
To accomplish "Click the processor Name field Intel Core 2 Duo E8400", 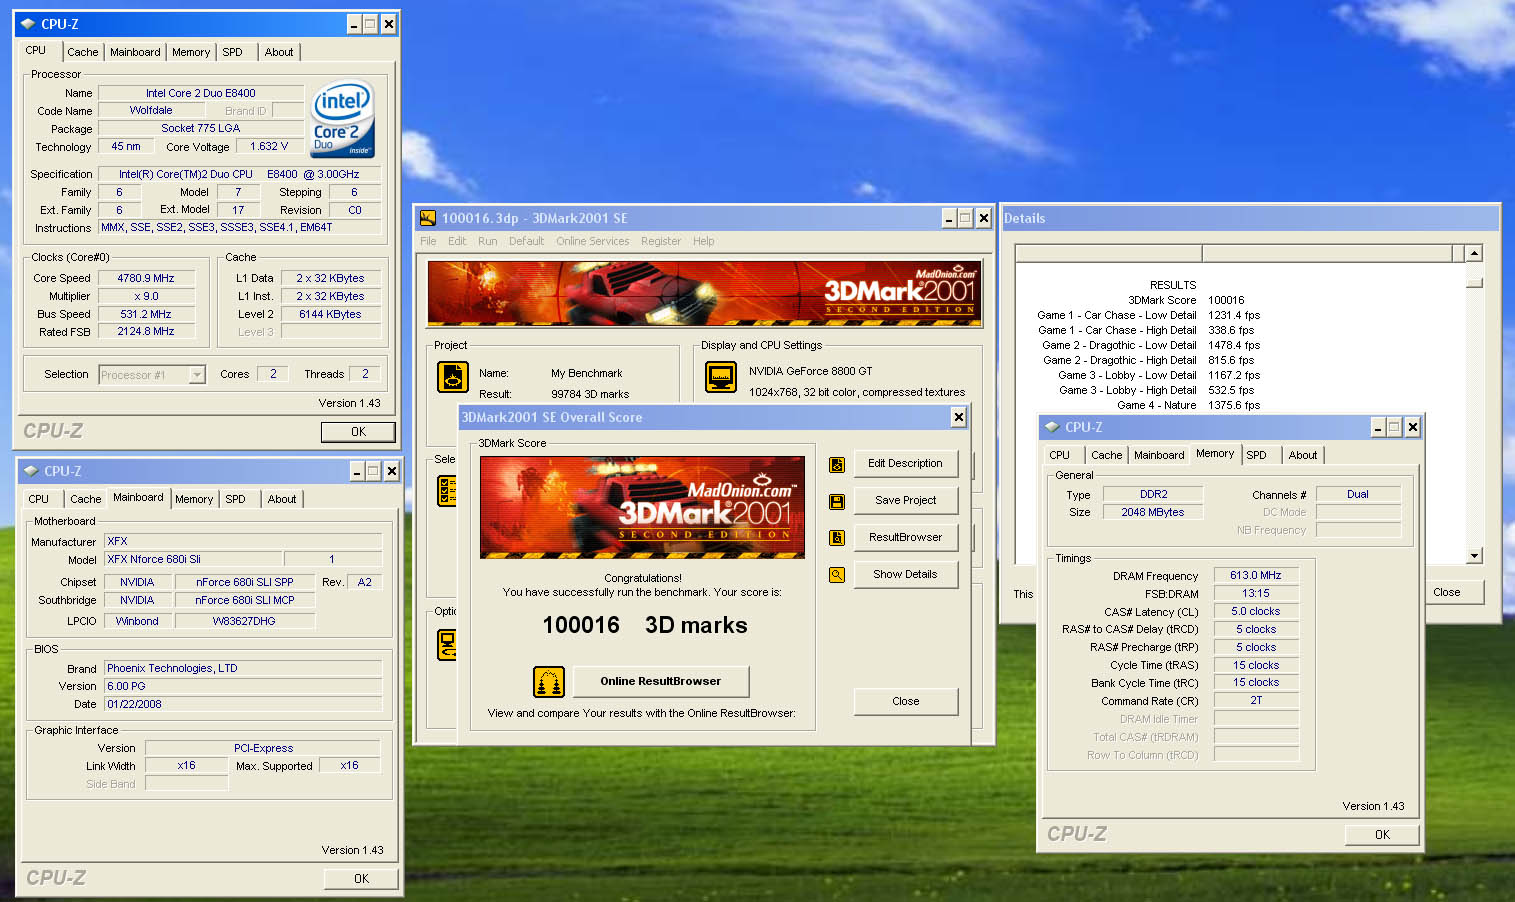I will coord(201,94).
